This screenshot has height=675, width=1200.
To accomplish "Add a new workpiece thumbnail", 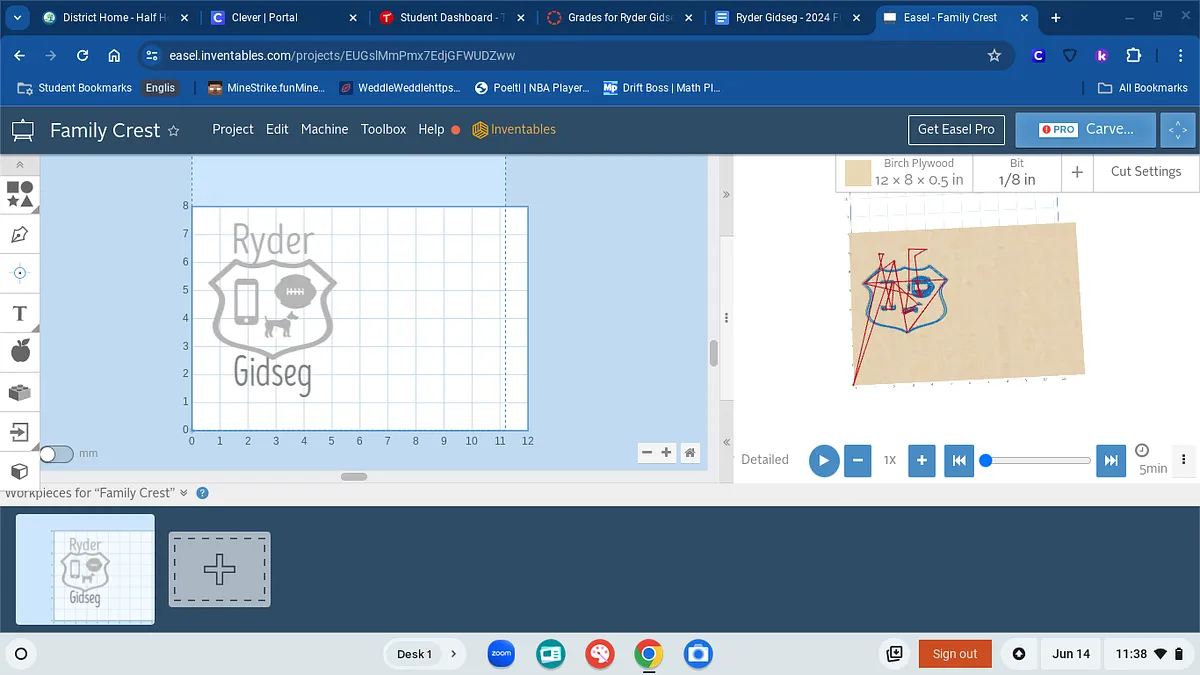I will 219,569.
